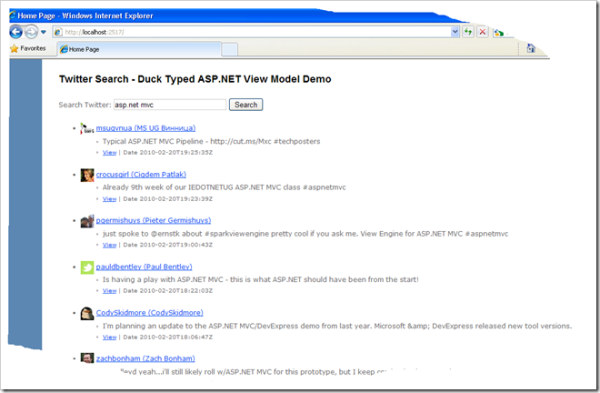Image resolution: width=600 pixels, height=393 pixels.
Task: Click the zachbonham avatar image
Action: (87, 358)
